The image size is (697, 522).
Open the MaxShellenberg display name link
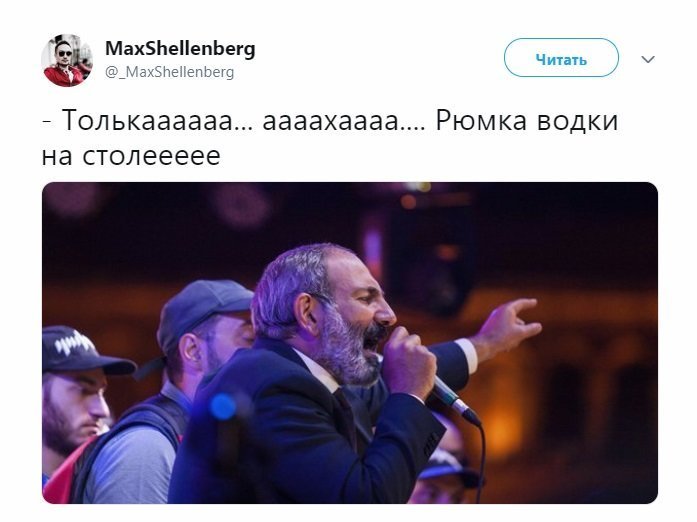[180, 48]
